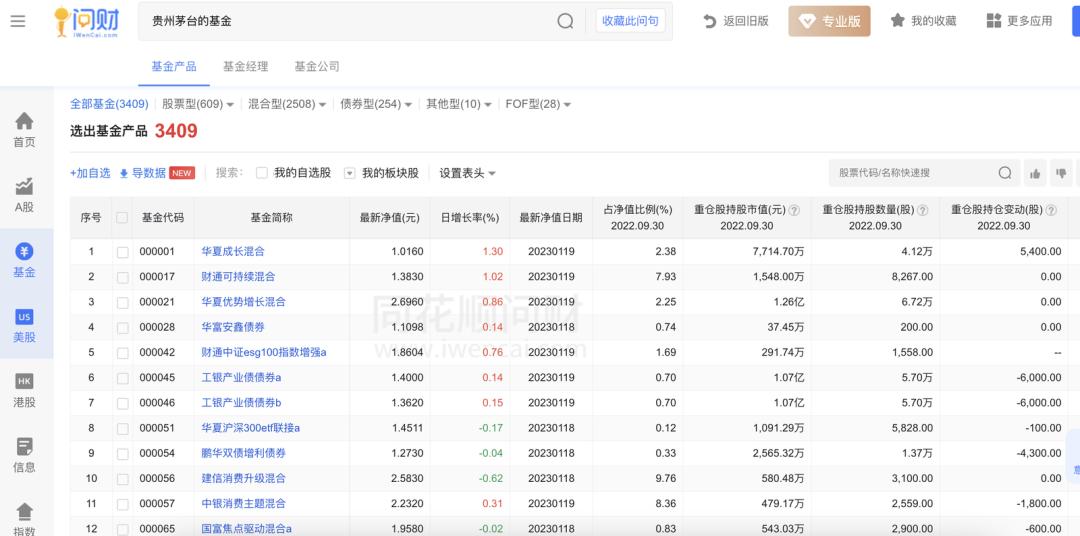Open the more apps grid icon
The width and height of the screenshot is (1080, 536).
(993, 21)
